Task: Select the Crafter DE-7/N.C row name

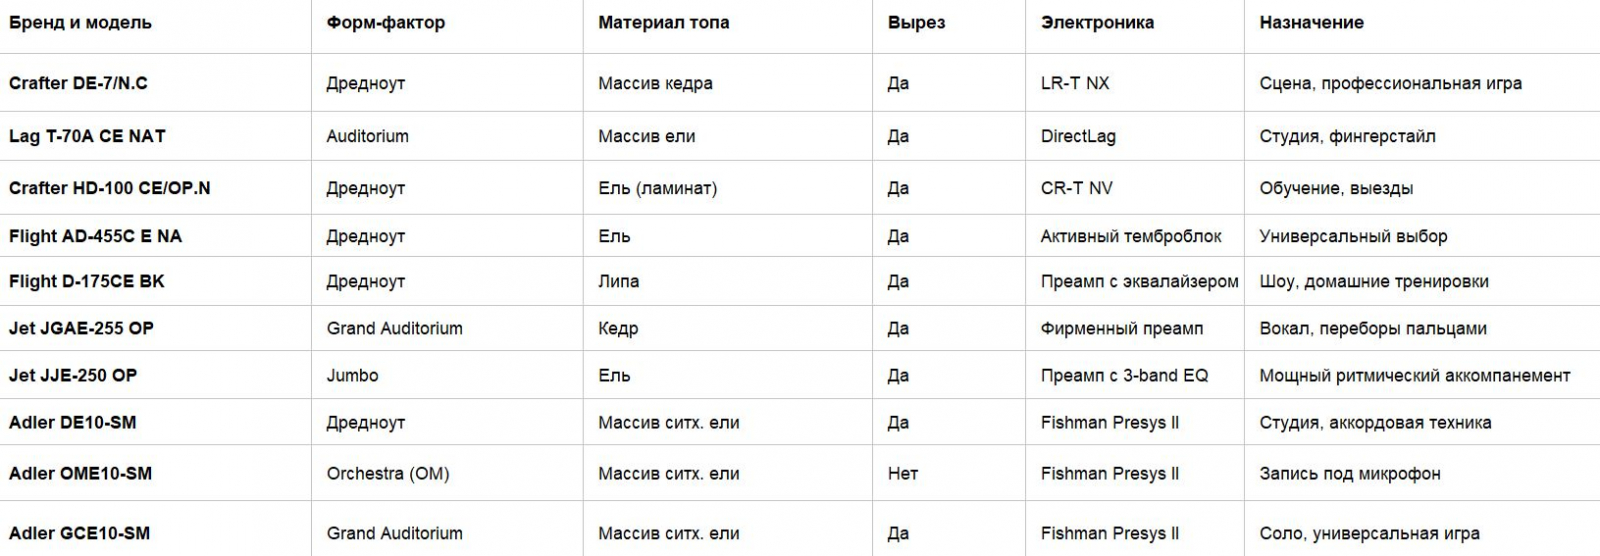Action: [x=78, y=83]
